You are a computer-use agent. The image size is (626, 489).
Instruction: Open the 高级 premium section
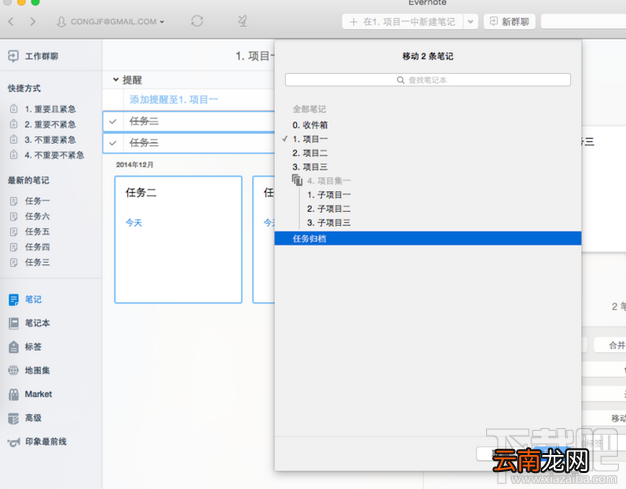coord(26,418)
